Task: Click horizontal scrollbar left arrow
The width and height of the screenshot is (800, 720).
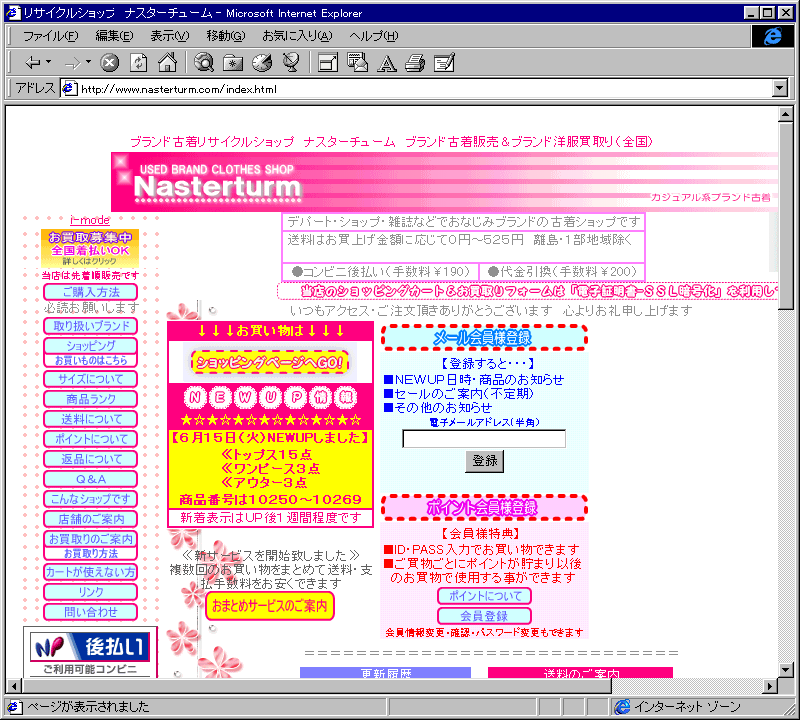Action: pyautogui.click(x=13, y=686)
